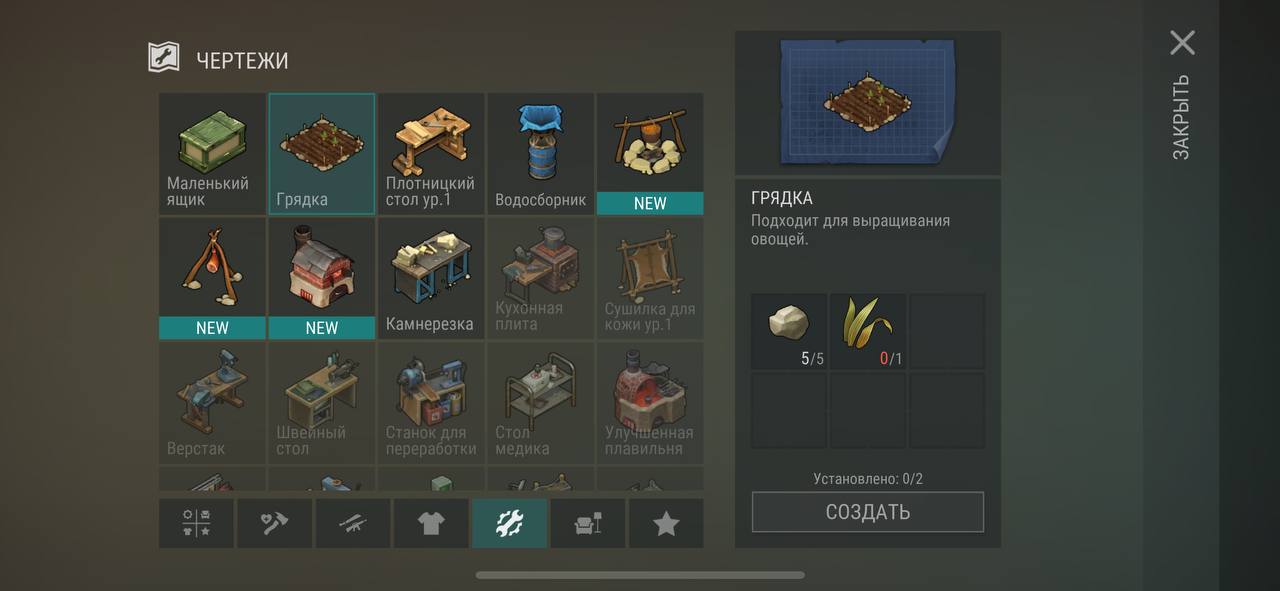Open the Верстак workbench blueprint
Viewport: 1280px width, 591px height.
pos(212,403)
